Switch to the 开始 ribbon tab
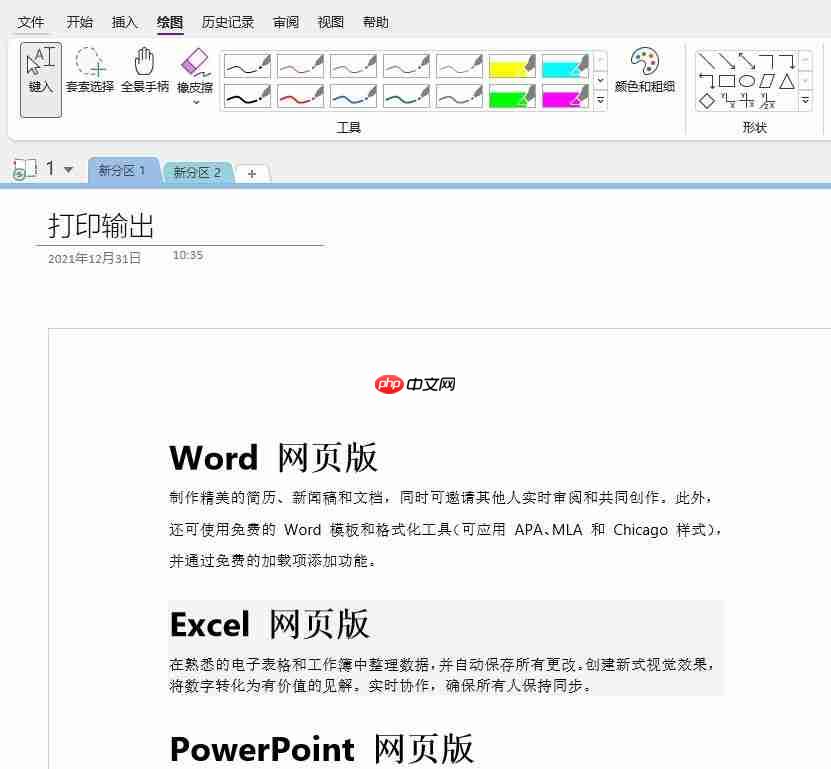The image size is (831, 769). (x=79, y=22)
